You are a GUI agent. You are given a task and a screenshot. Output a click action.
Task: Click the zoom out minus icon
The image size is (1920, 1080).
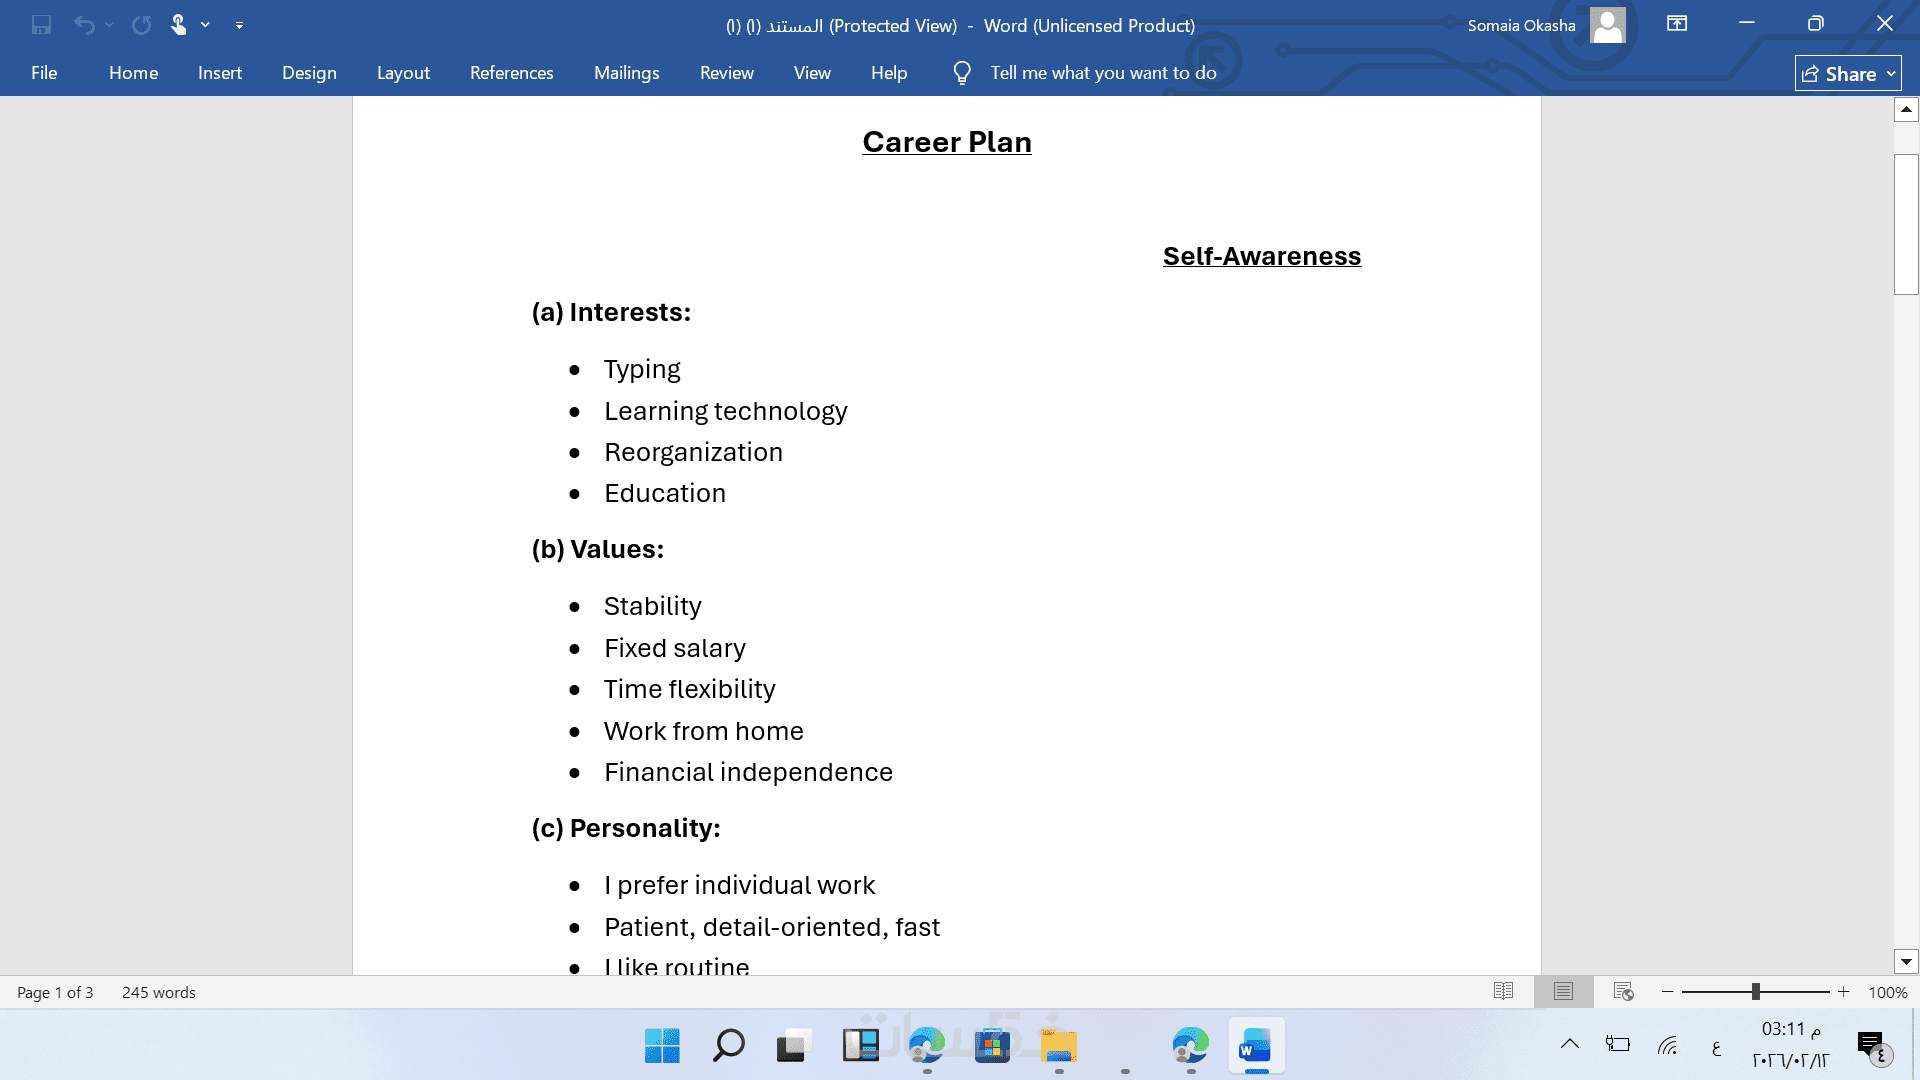pos(1667,992)
